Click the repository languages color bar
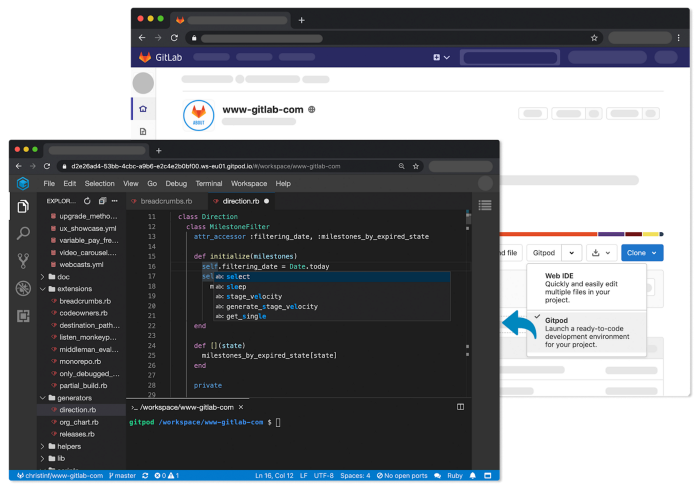Screen dimensions: 700x488 581,234
